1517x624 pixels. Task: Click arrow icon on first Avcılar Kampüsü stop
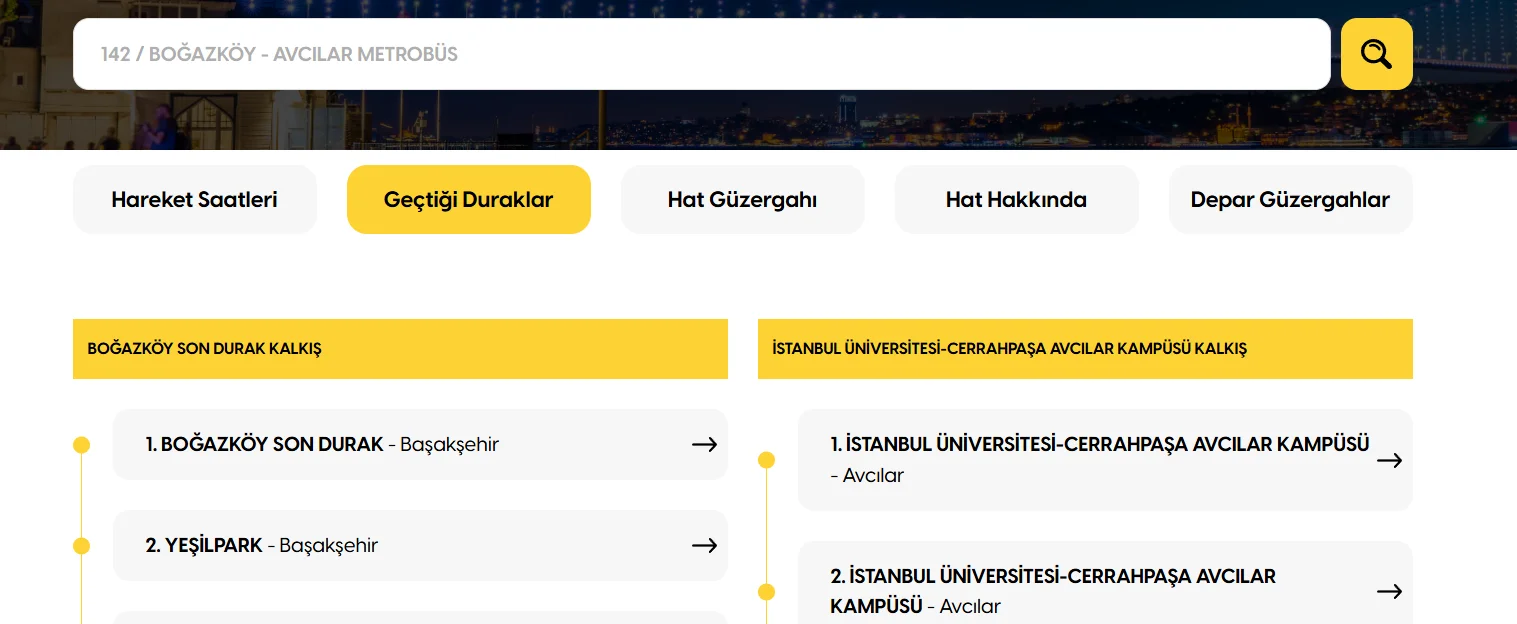point(1389,460)
